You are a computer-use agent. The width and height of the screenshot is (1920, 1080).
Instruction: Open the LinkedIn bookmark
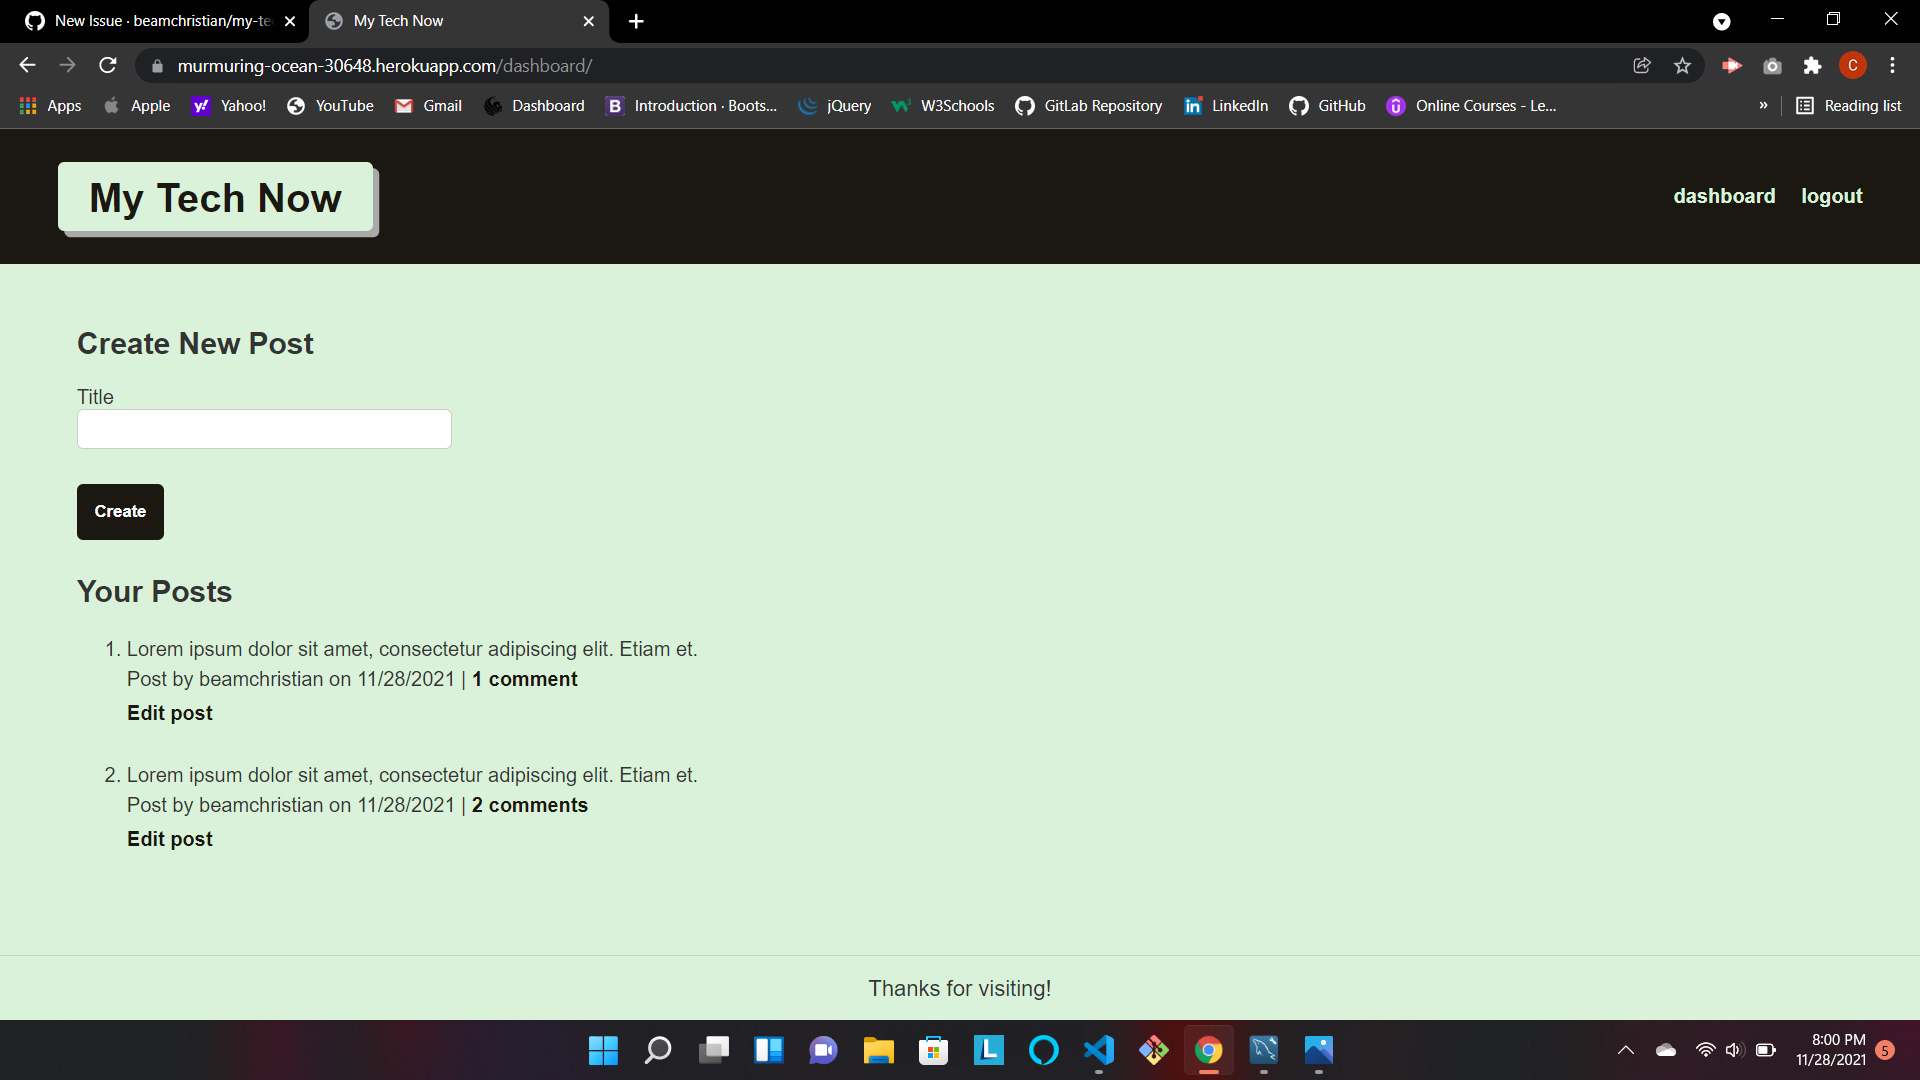[1225, 105]
